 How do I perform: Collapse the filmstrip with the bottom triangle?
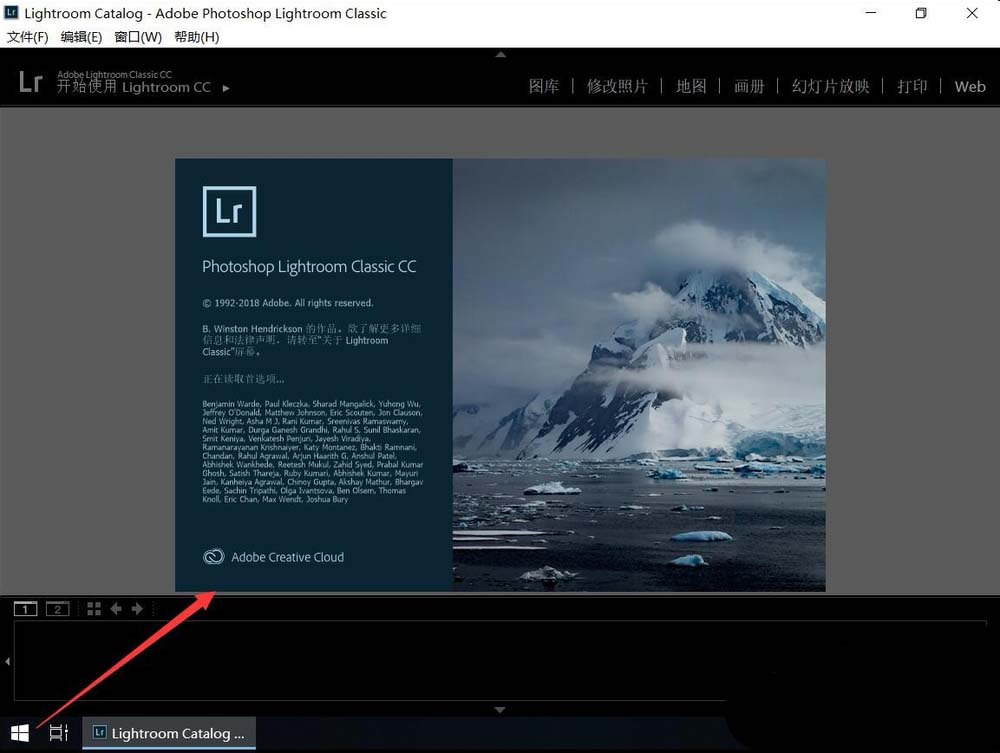[500, 709]
